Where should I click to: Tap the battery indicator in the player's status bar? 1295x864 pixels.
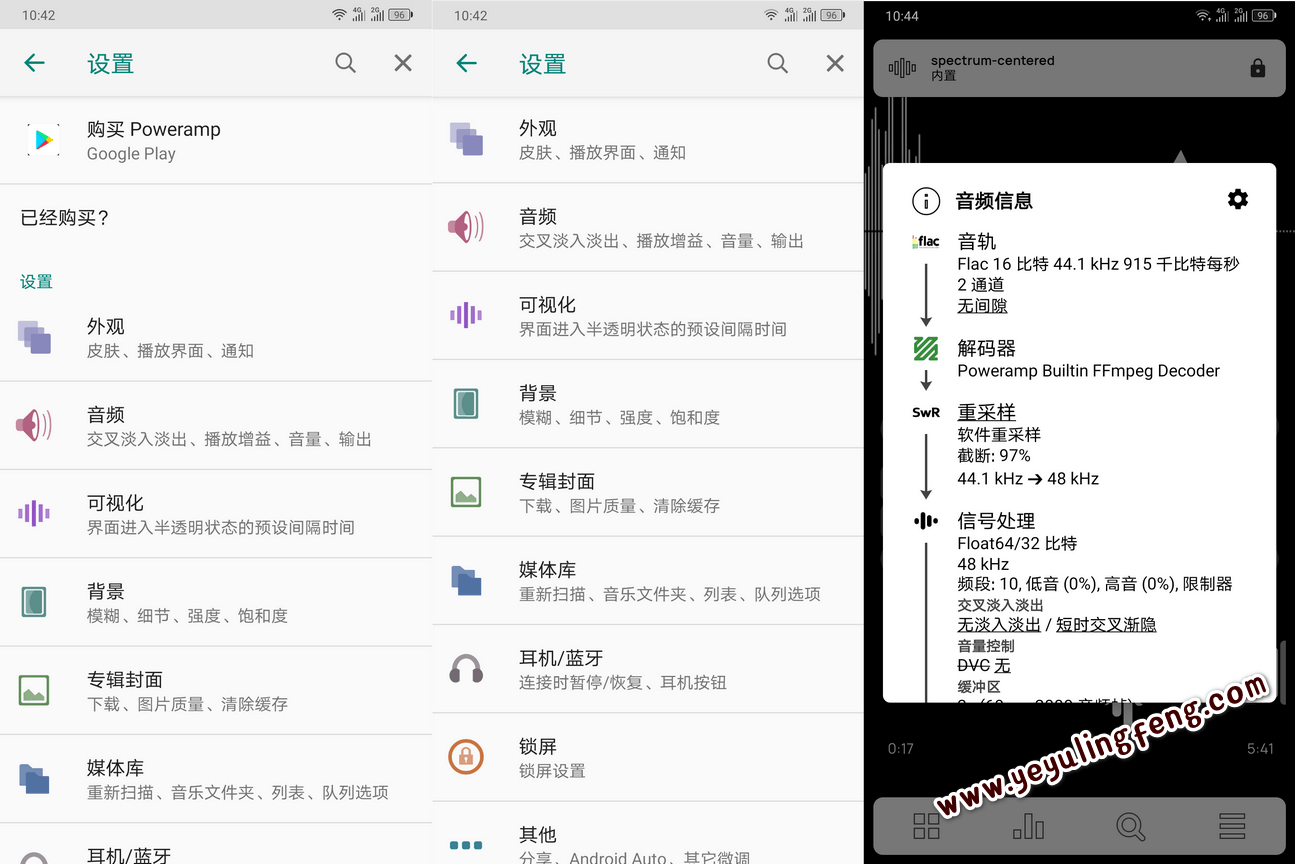coord(1265,15)
